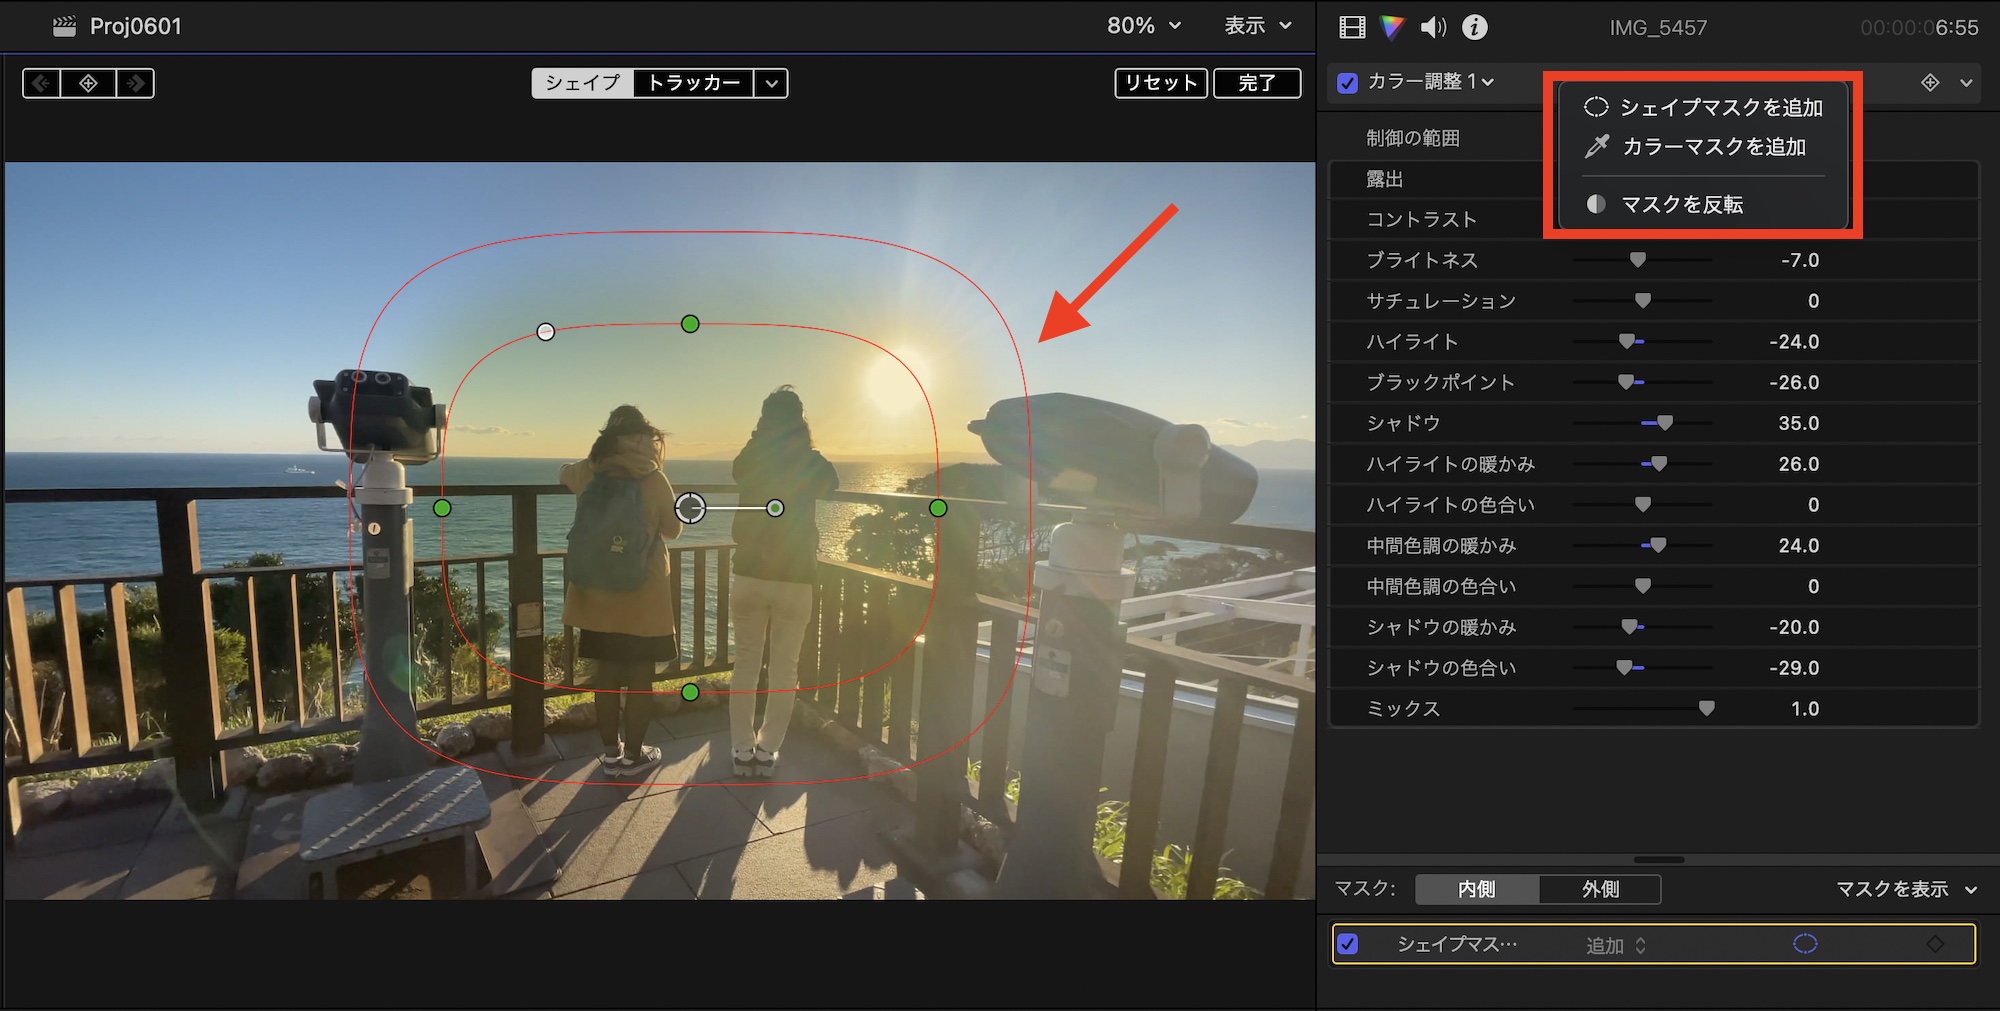Click the IMG_5457 clip name
2000x1011 pixels.
tap(1658, 28)
